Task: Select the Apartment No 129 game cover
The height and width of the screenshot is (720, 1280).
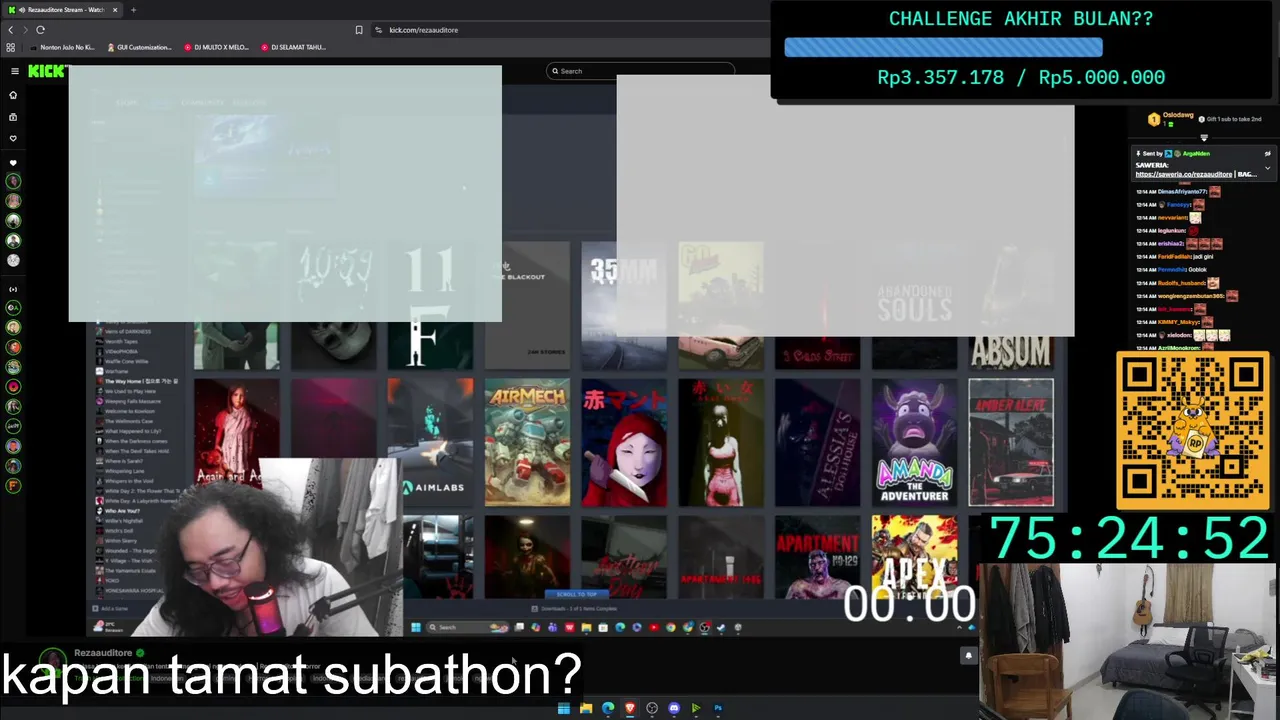Action: point(817,556)
